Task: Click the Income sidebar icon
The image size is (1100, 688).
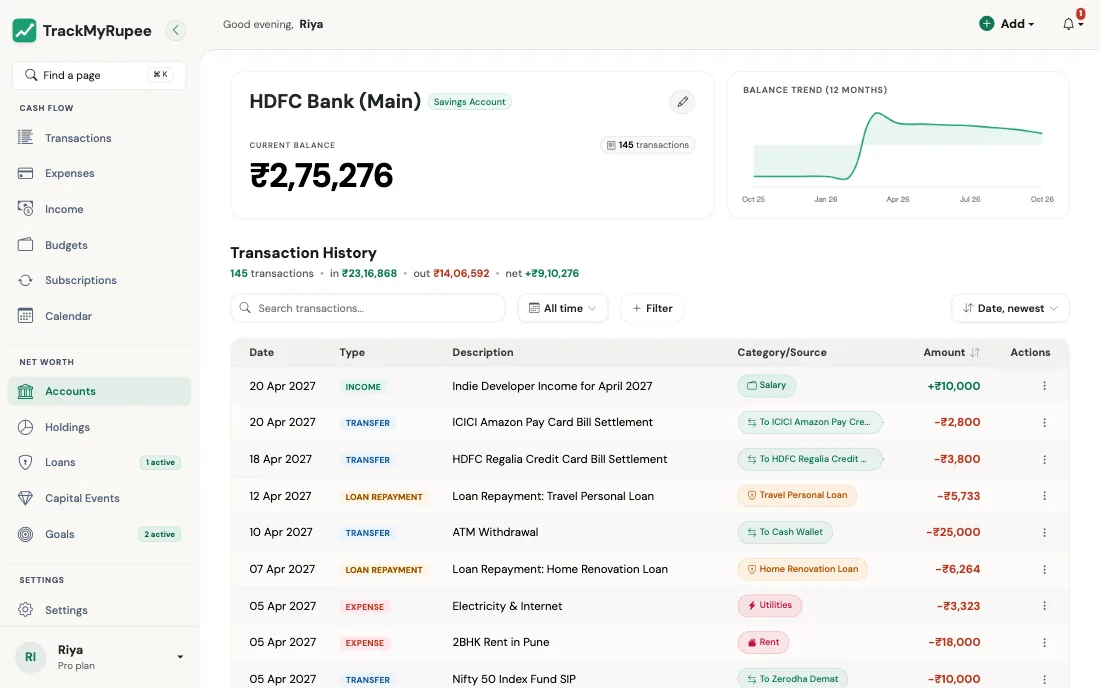Action: point(25,209)
